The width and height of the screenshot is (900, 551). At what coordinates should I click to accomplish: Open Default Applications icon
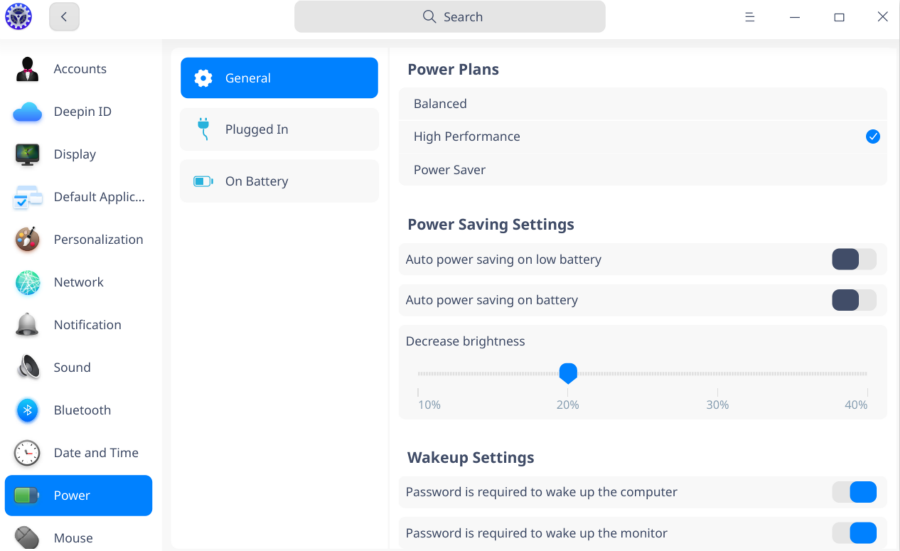pyautogui.click(x=27, y=197)
